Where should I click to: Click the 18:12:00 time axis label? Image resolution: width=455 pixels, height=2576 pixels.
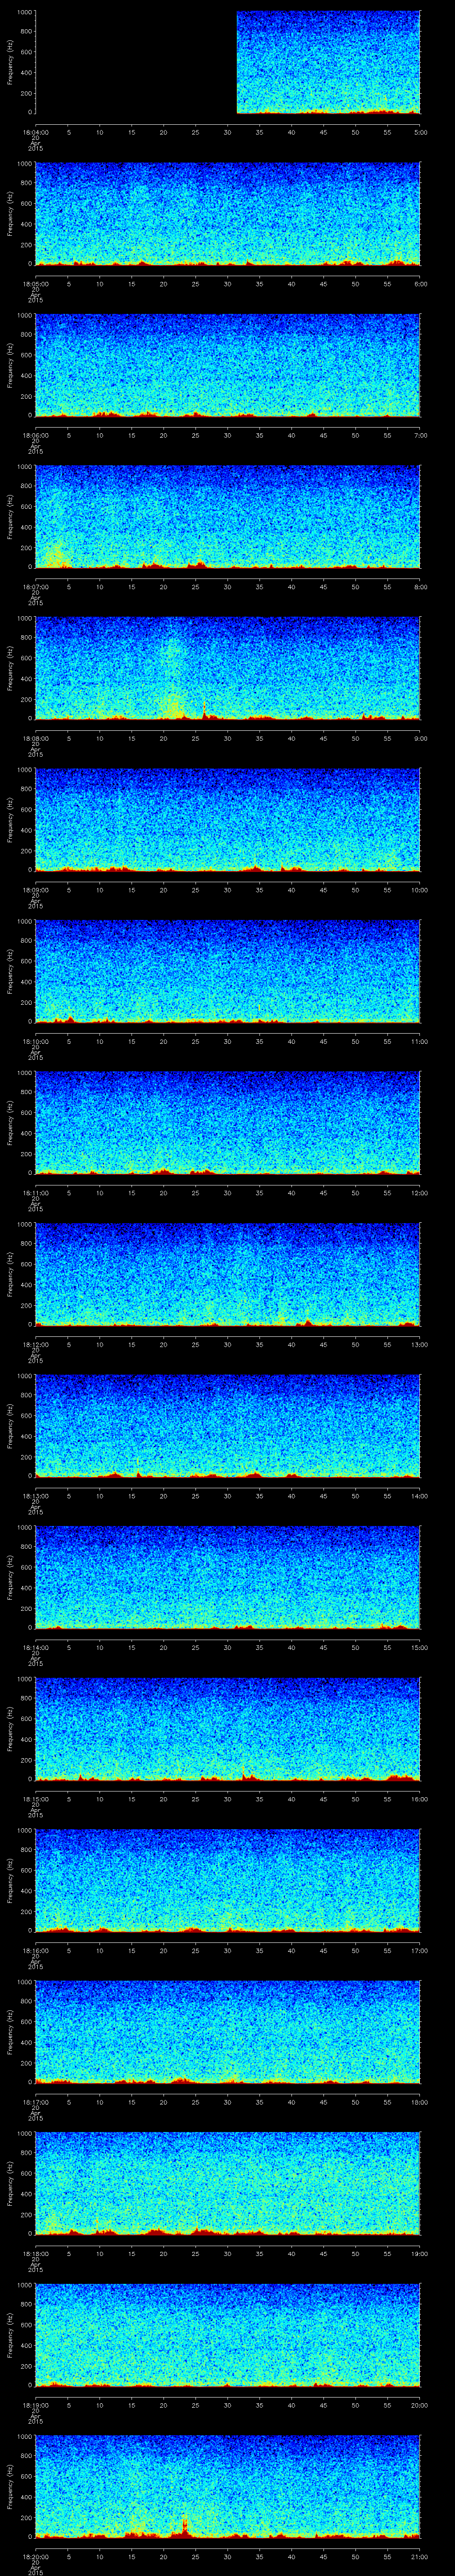35,1344
